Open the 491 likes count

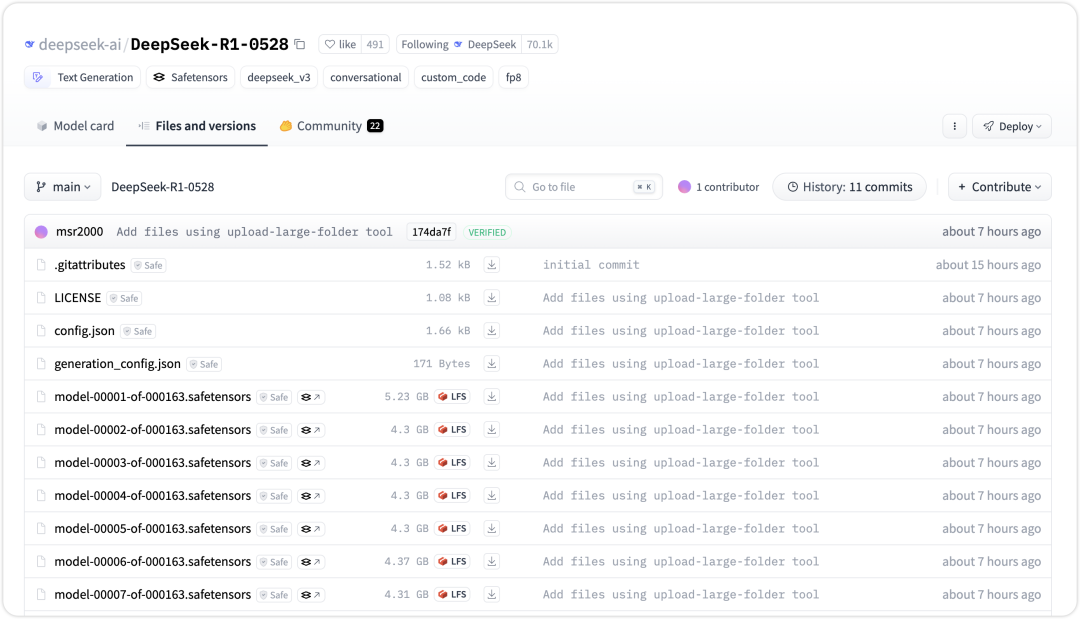375,45
